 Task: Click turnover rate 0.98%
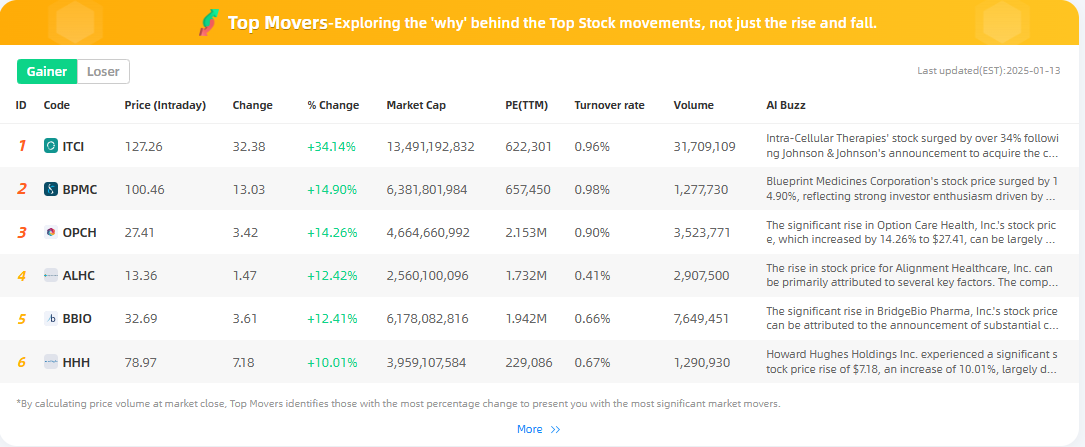(x=592, y=190)
